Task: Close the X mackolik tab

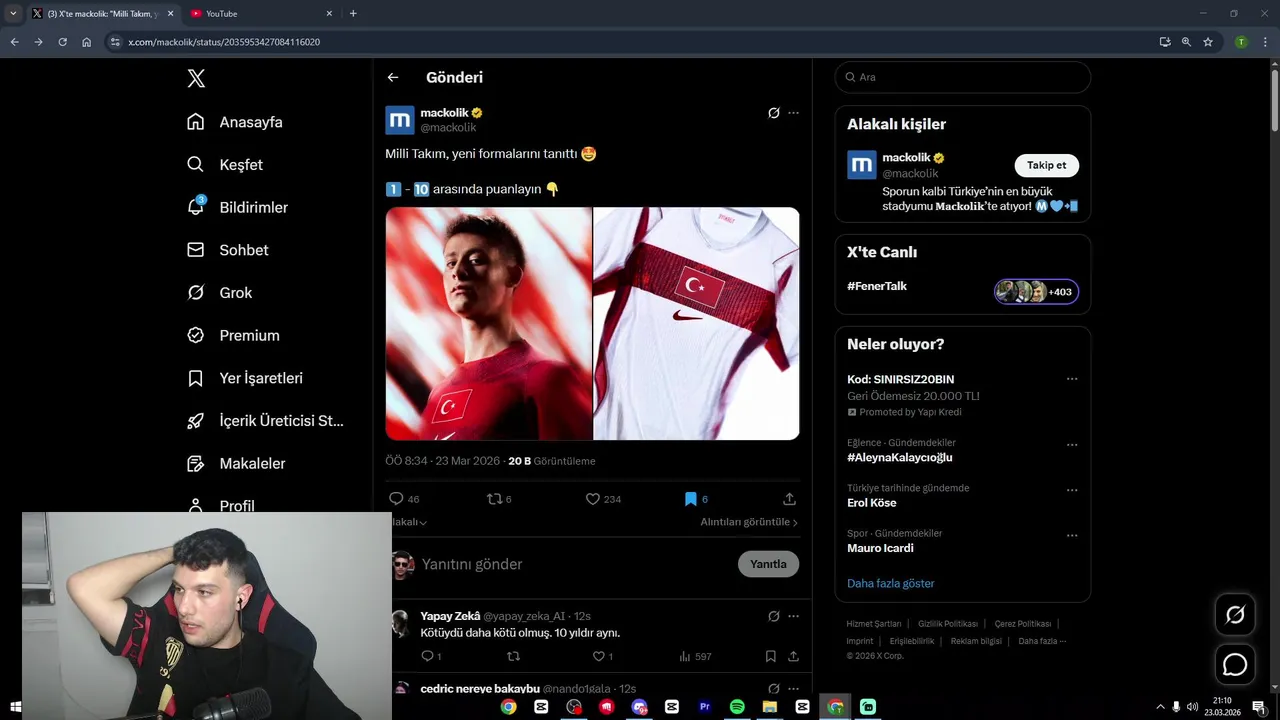Action: [x=170, y=14]
